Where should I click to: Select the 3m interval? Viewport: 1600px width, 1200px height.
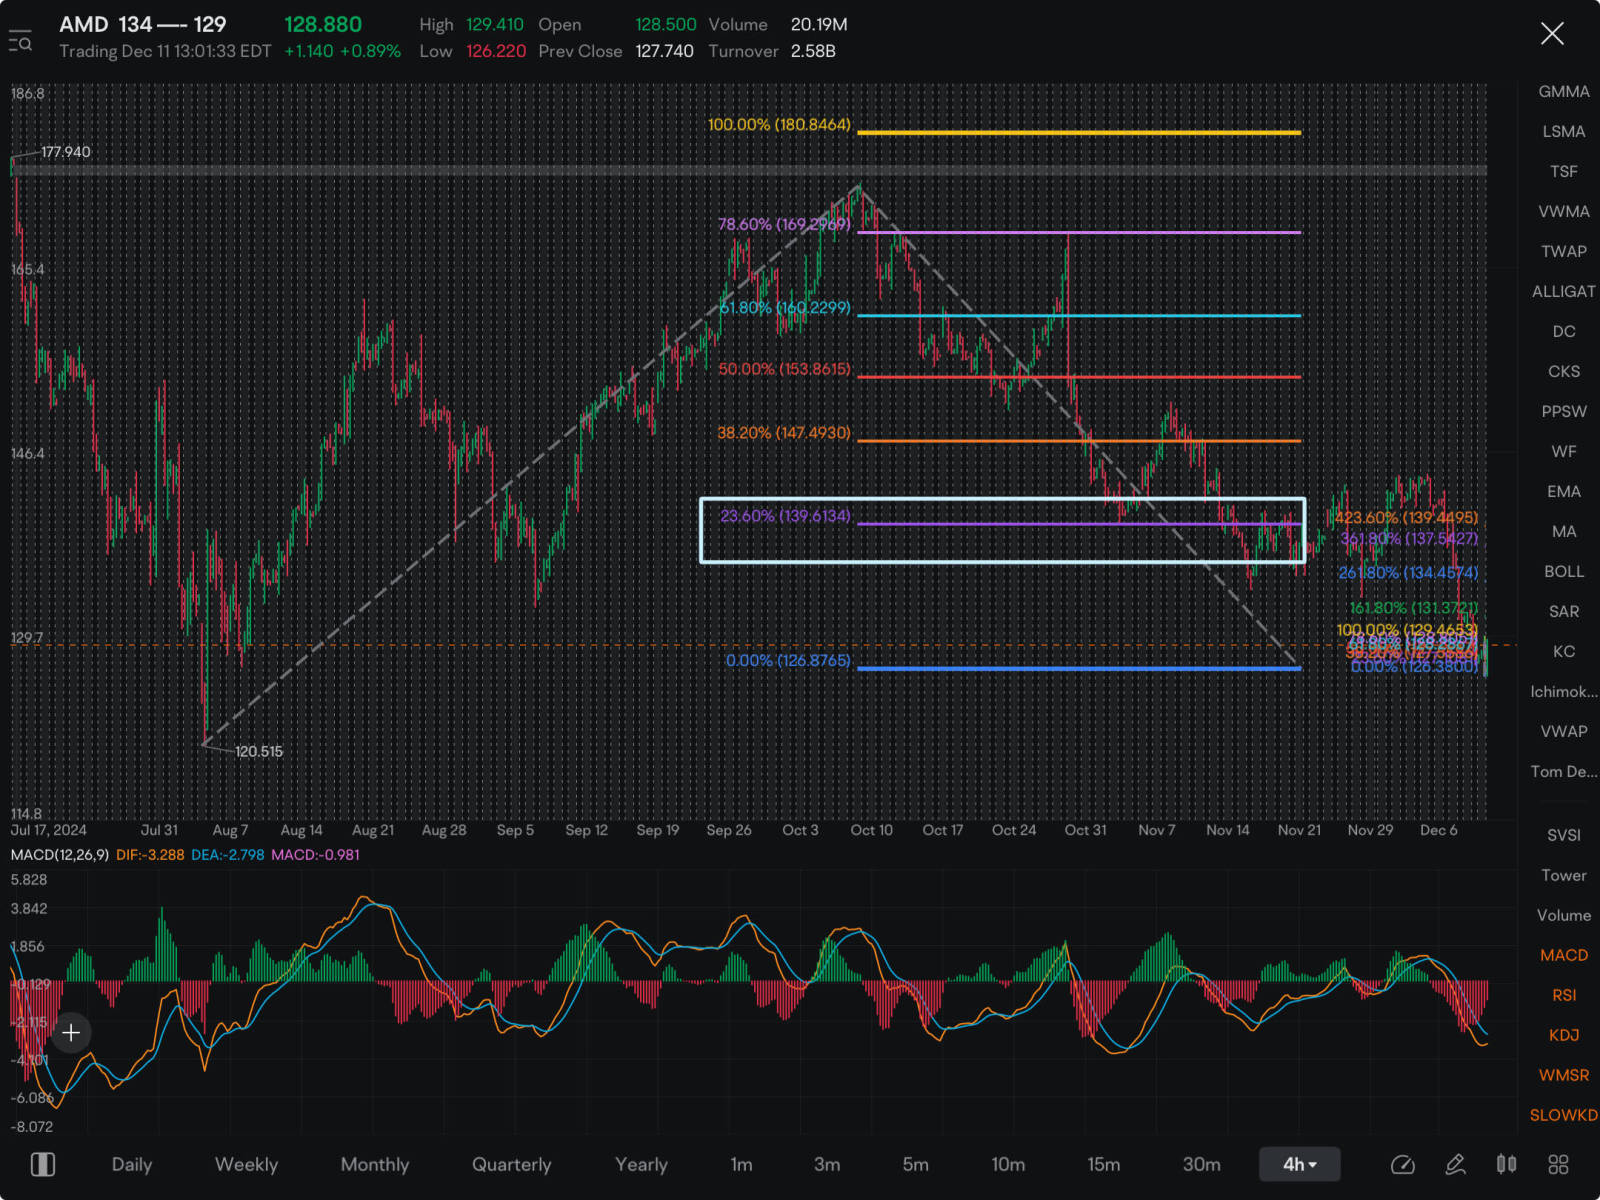pos(827,1164)
